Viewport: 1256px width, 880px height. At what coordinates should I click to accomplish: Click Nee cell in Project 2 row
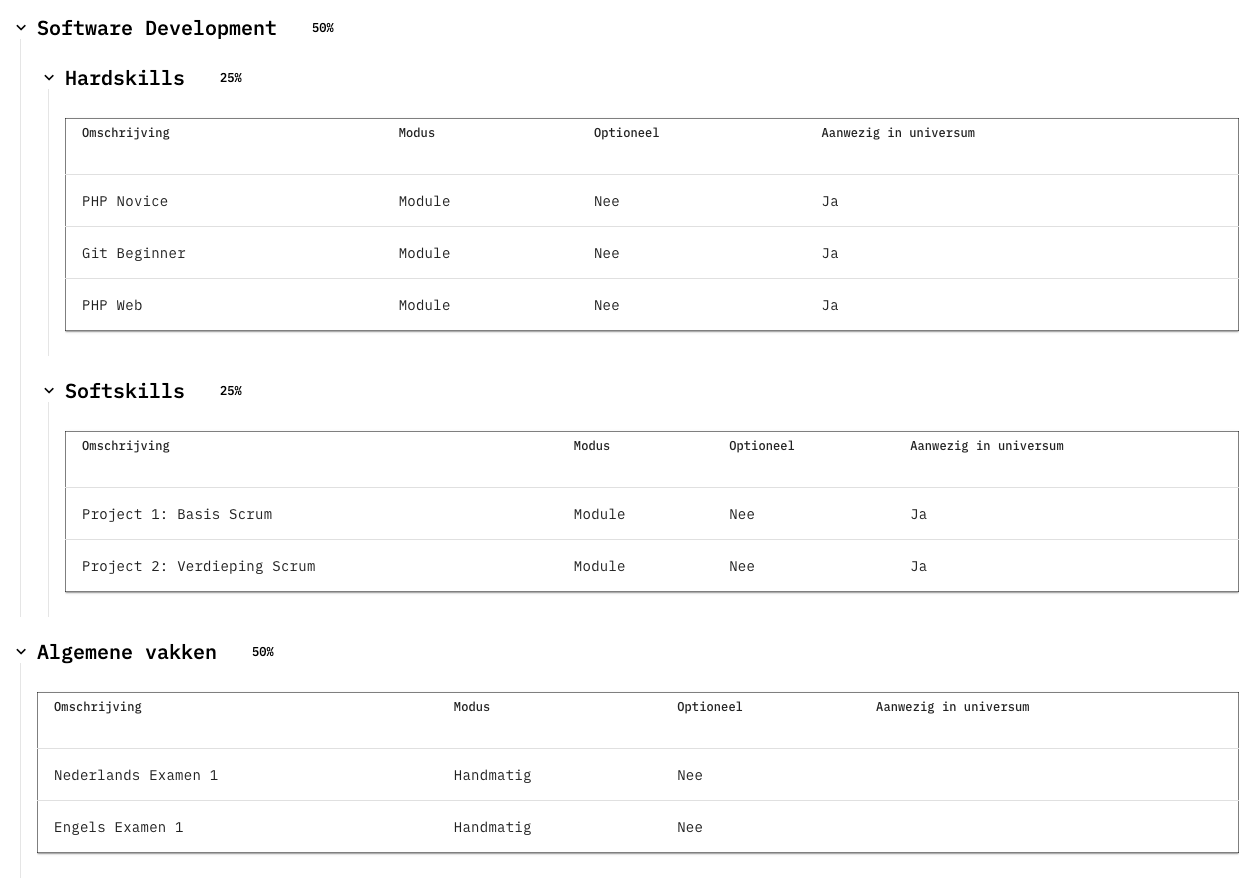tap(742, 566)
